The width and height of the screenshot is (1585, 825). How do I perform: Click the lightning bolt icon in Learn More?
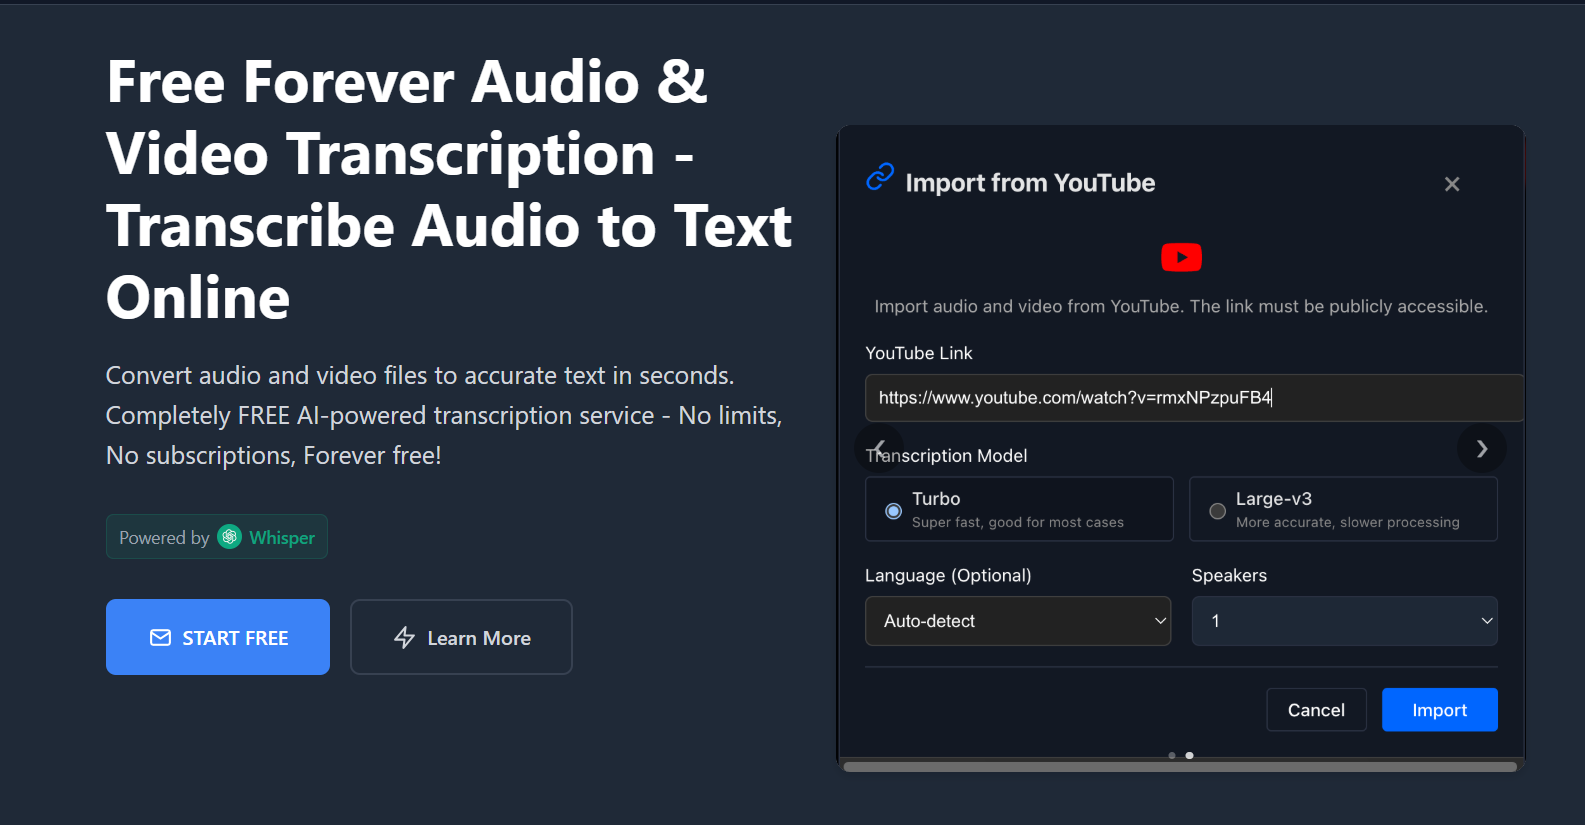[x=404, y=638]
